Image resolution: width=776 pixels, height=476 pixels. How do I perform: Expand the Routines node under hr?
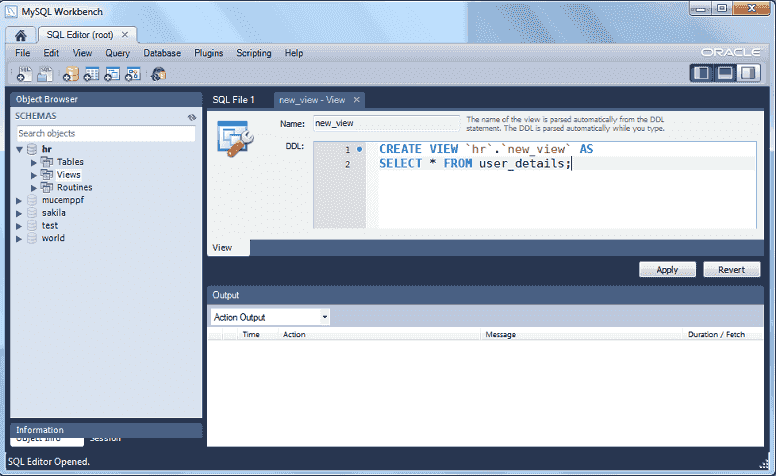coord(34,188)
